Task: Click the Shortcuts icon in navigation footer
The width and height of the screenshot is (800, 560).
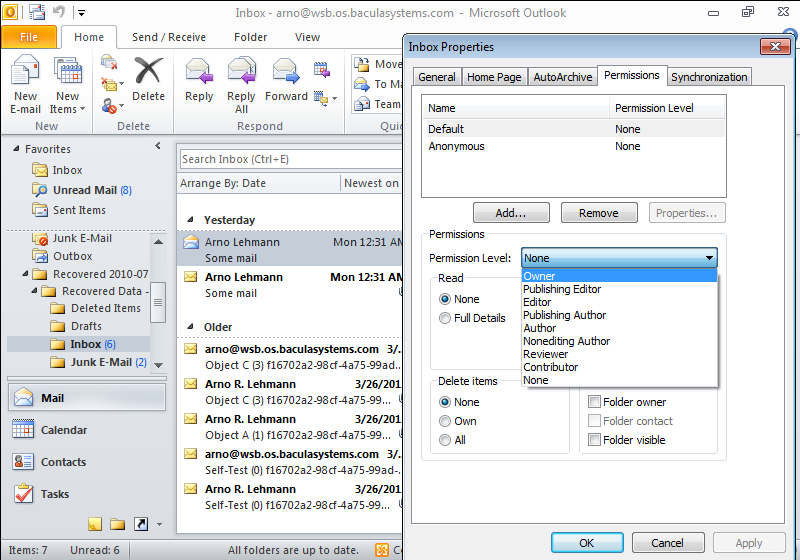Action: (141, 524)
